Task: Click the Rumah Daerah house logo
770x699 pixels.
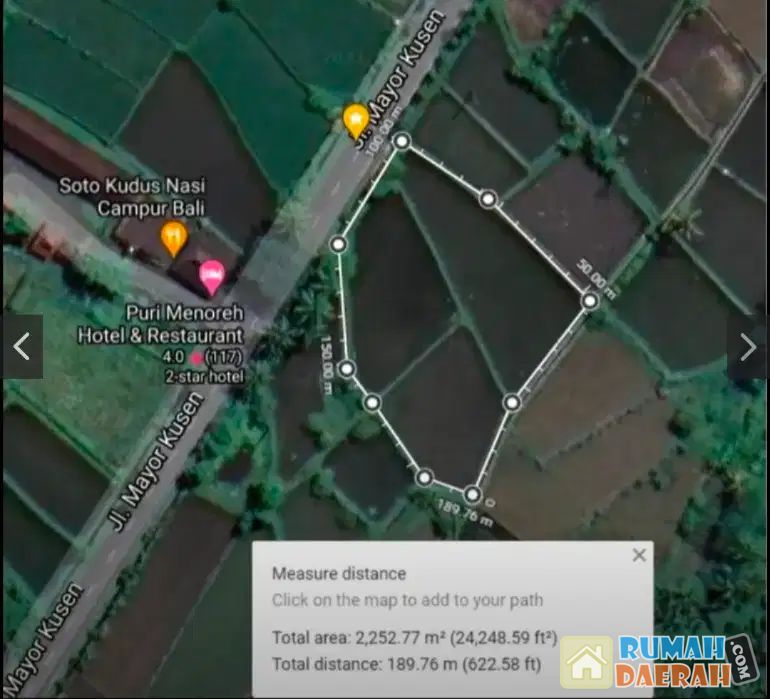Action: coord(587,662)
